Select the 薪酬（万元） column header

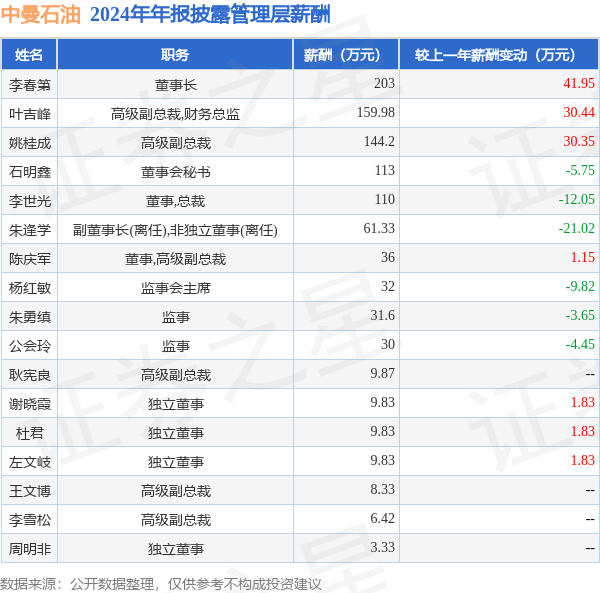(x=346, y=55)
